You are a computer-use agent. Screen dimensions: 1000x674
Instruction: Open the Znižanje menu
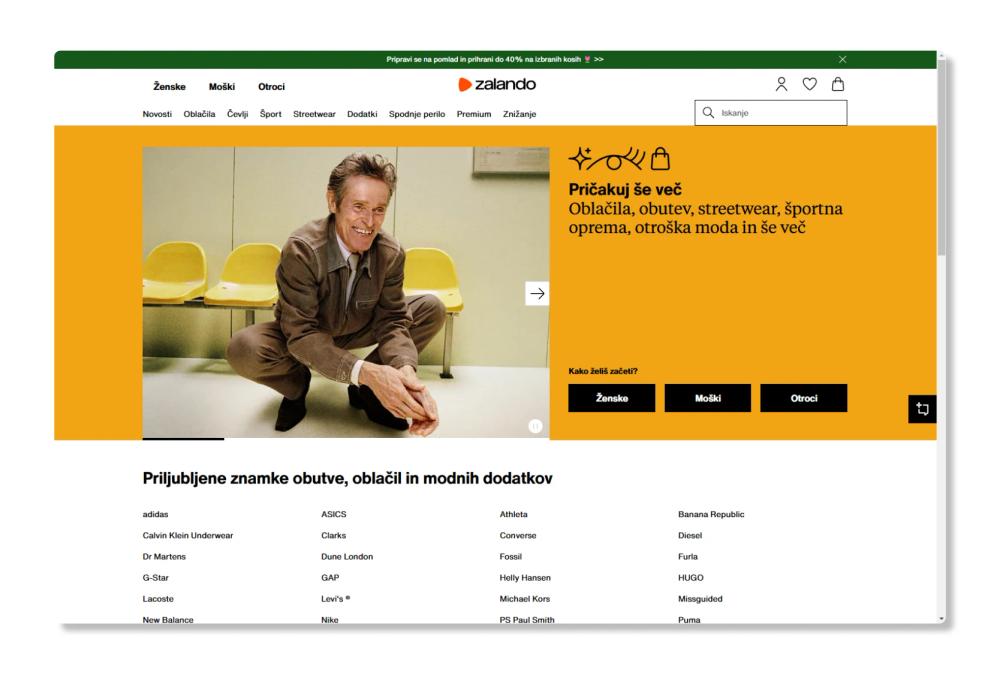click(x=519, y=114)
